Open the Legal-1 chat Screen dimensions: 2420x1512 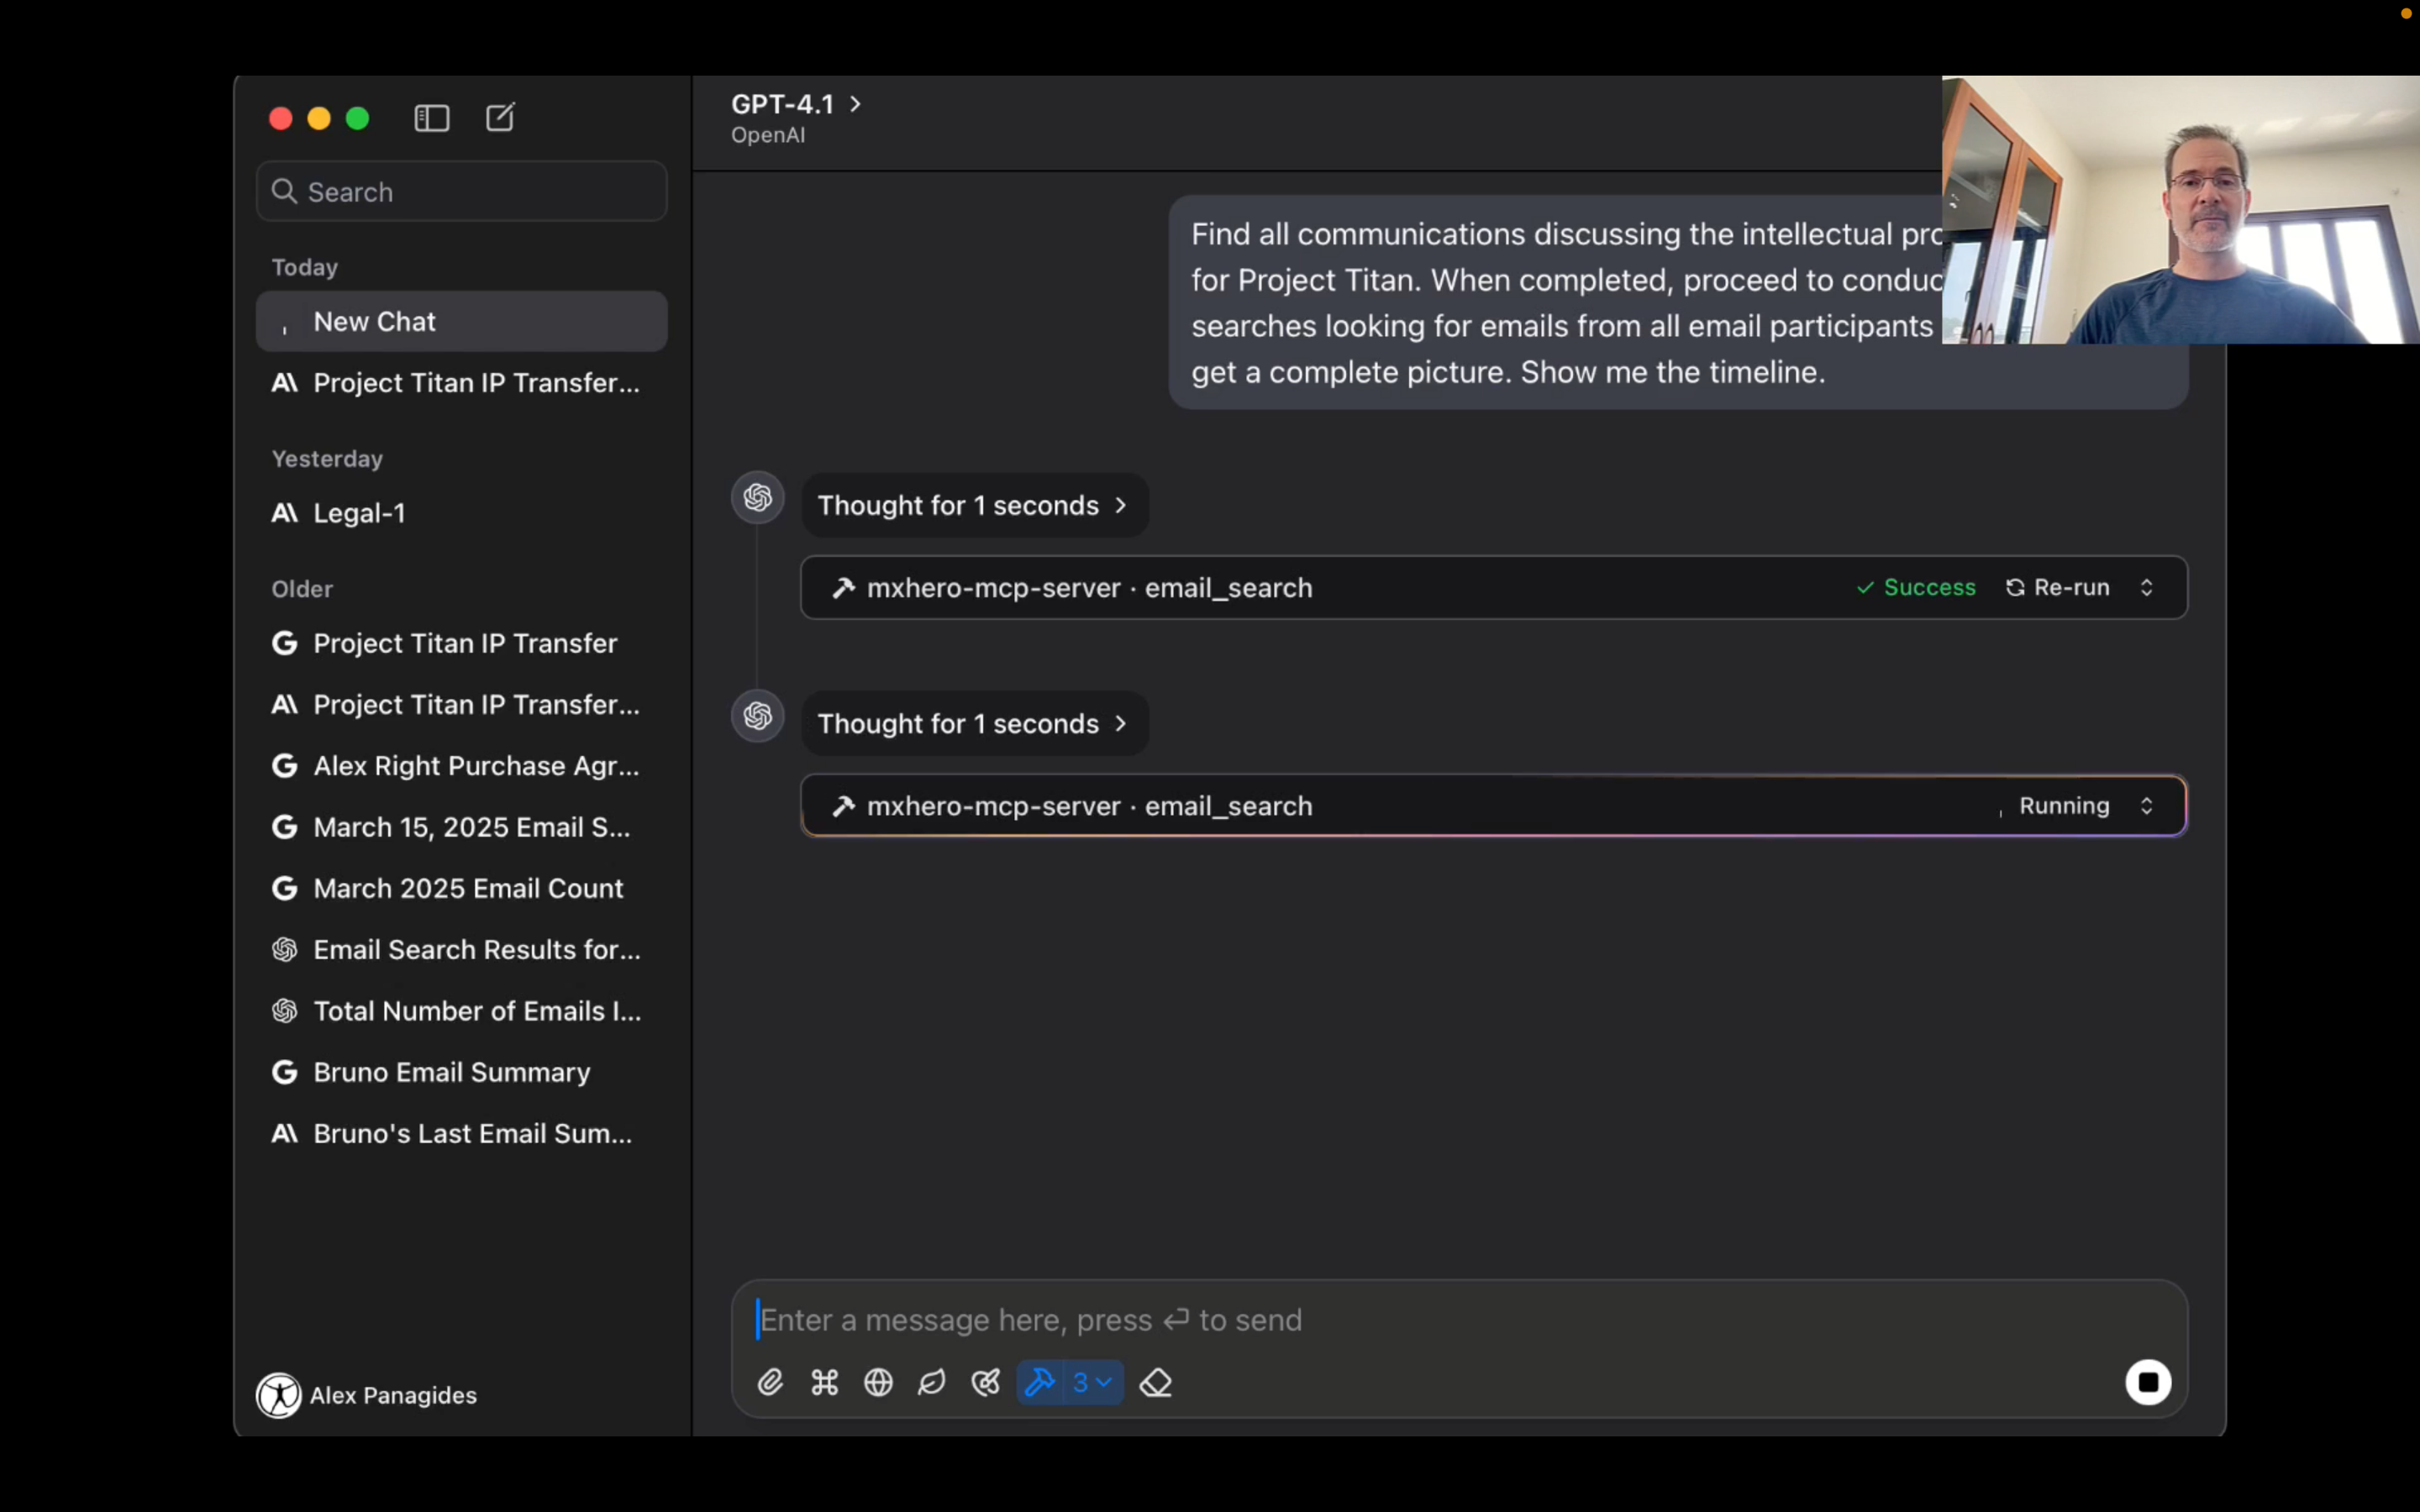pos(461,513)
